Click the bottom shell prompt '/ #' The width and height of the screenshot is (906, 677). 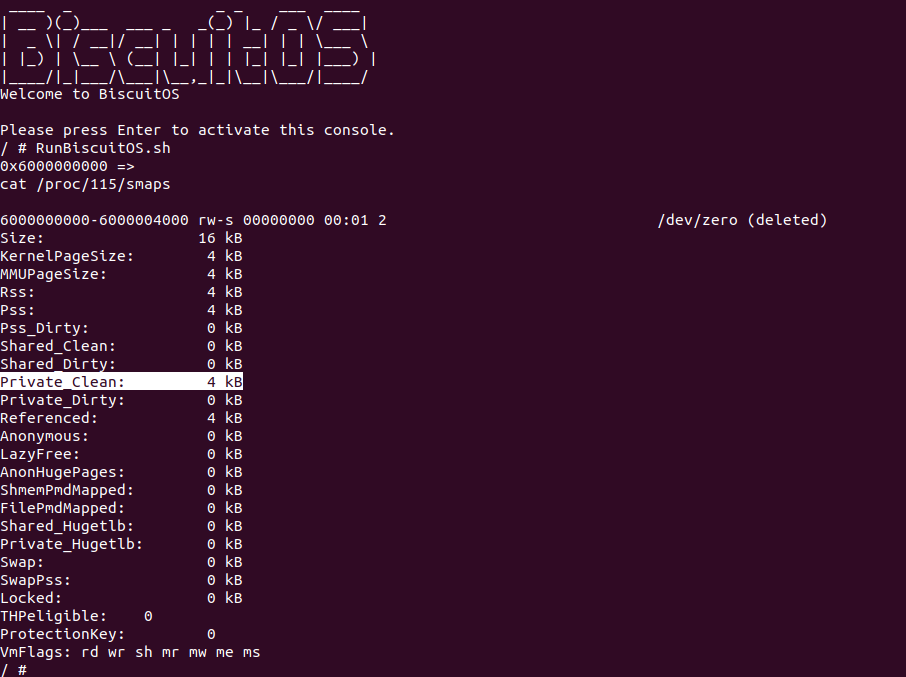[x=13, y=669]
